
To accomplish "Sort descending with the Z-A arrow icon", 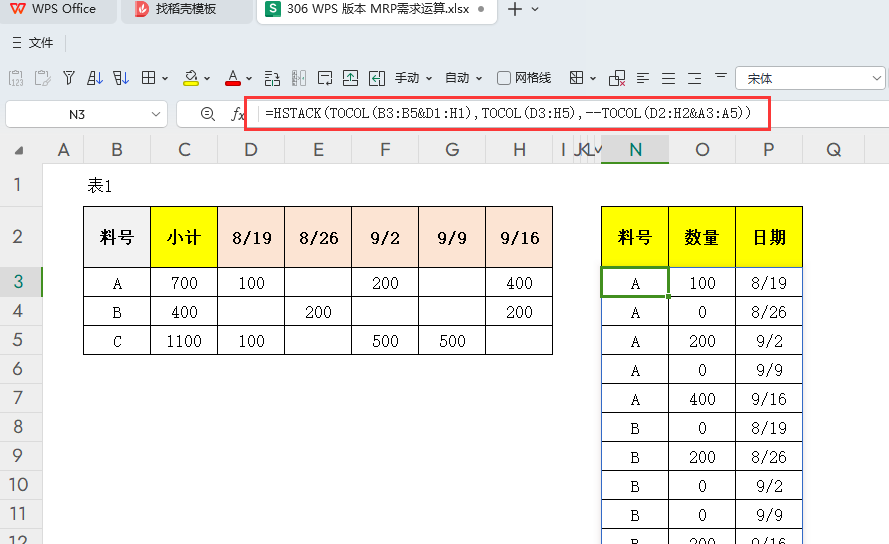I will click(x=121, y=78).
